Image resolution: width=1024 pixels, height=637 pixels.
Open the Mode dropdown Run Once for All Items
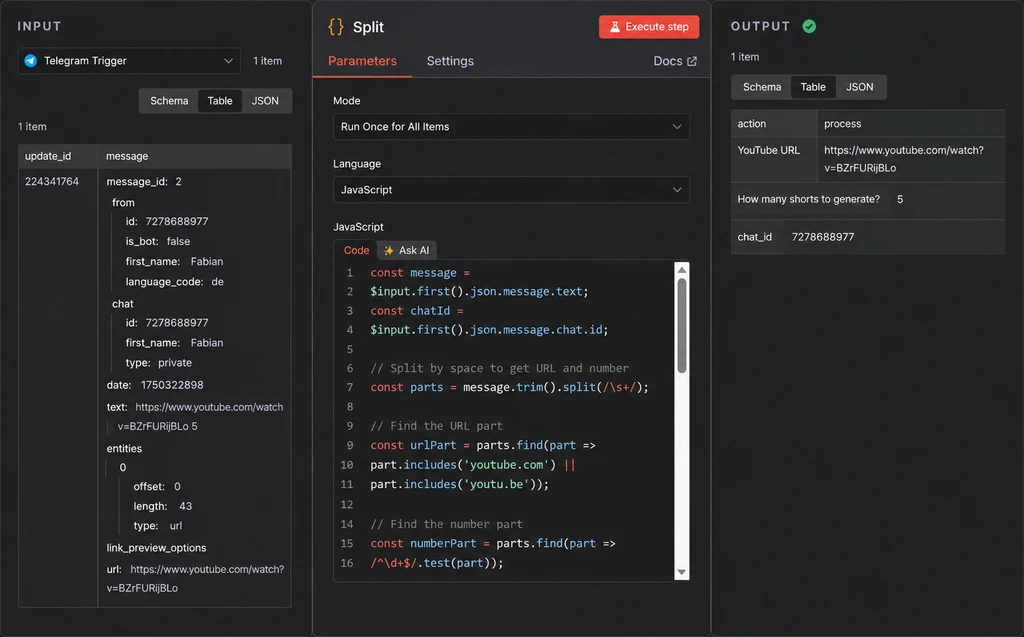(511, 127)
